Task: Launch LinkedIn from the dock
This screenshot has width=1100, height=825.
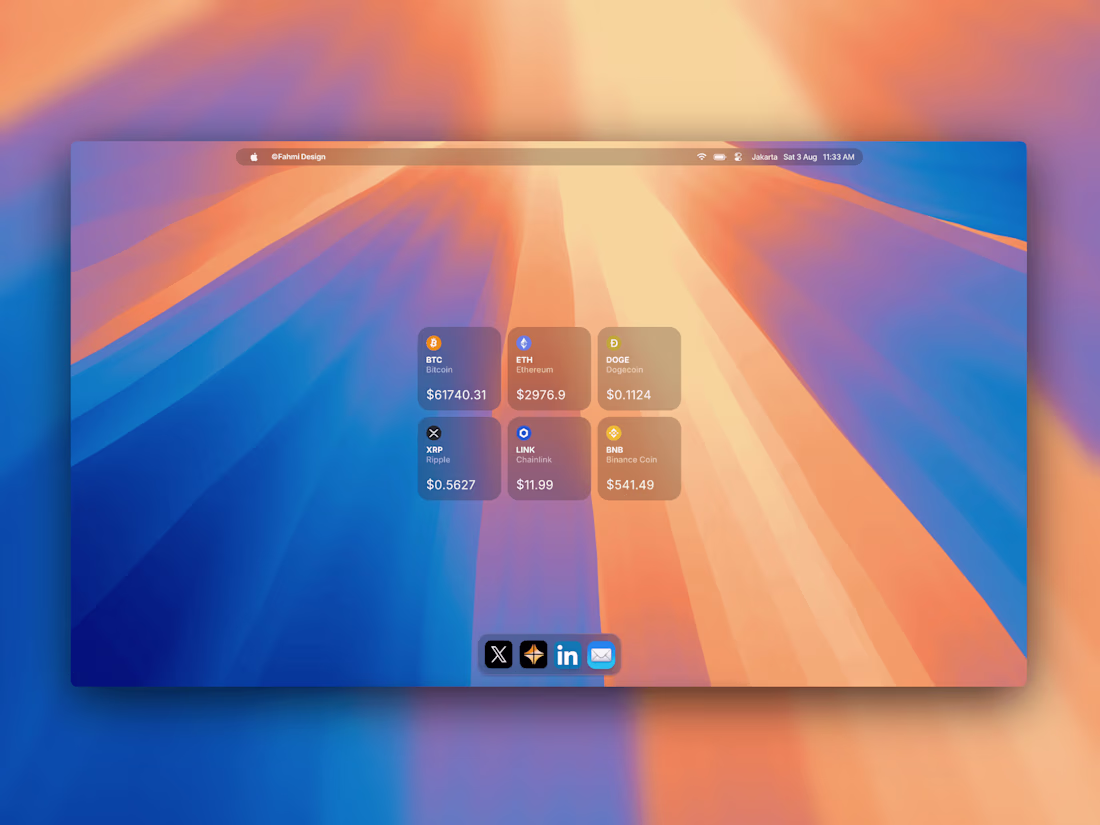Action: (567, 655)
